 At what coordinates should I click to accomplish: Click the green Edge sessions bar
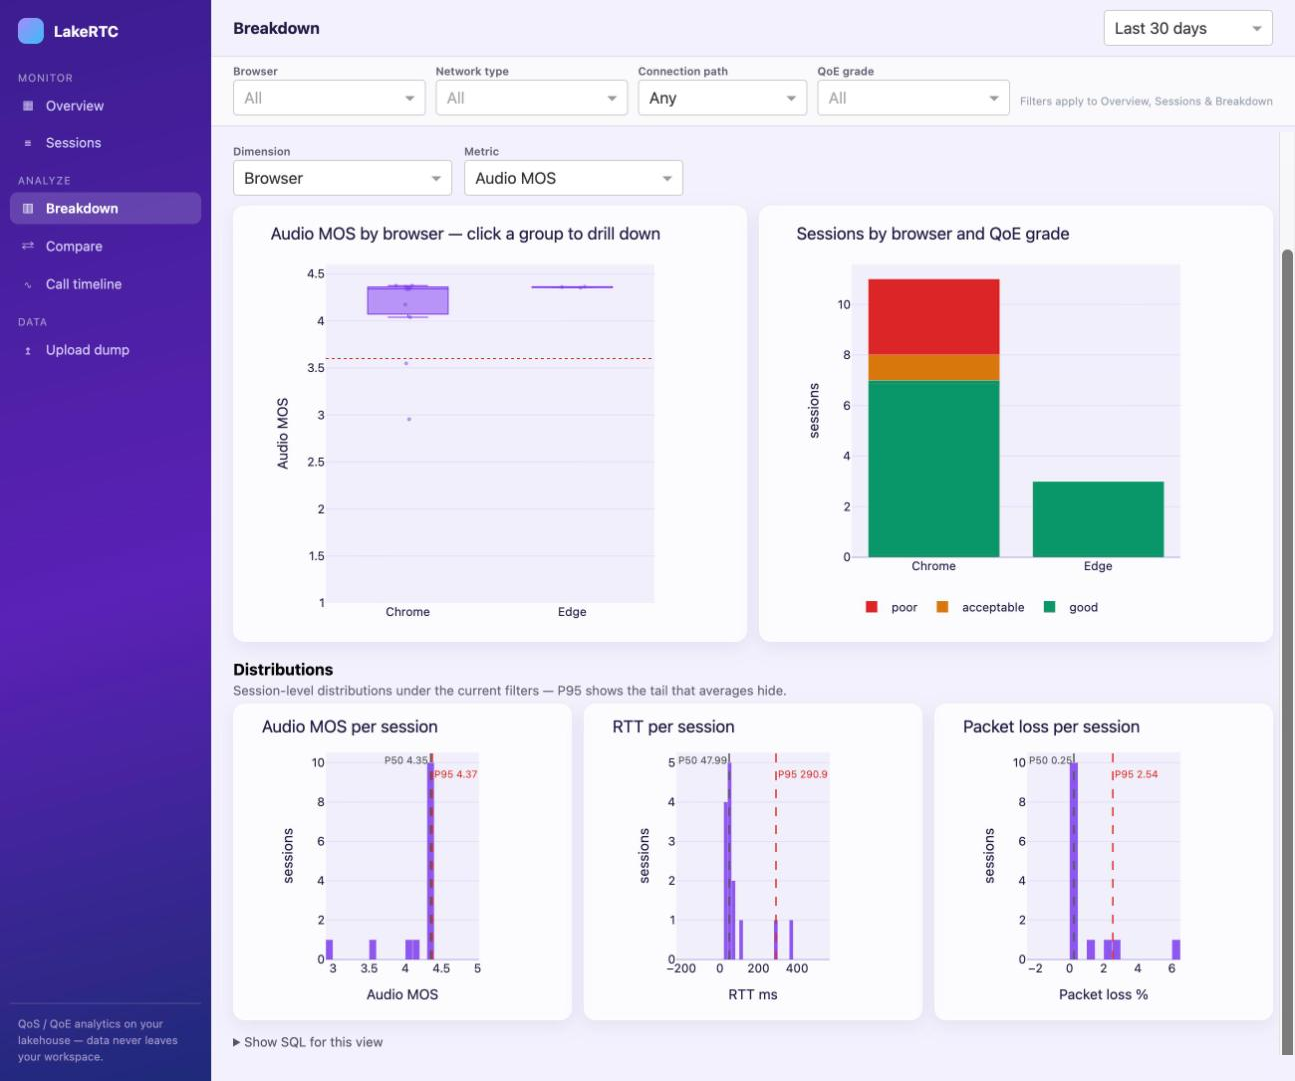[1098, 519]
